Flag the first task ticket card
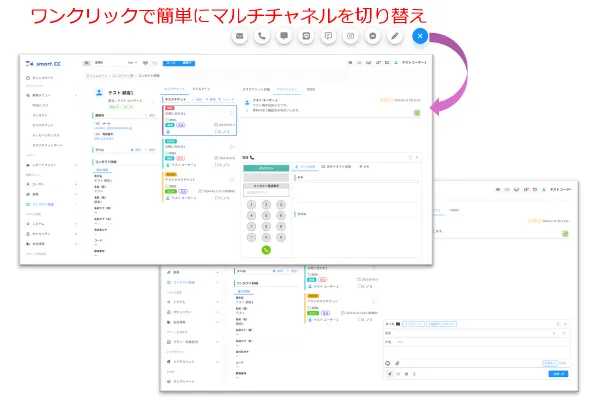Viewport: 600px width, 400px height. (232, 113)
